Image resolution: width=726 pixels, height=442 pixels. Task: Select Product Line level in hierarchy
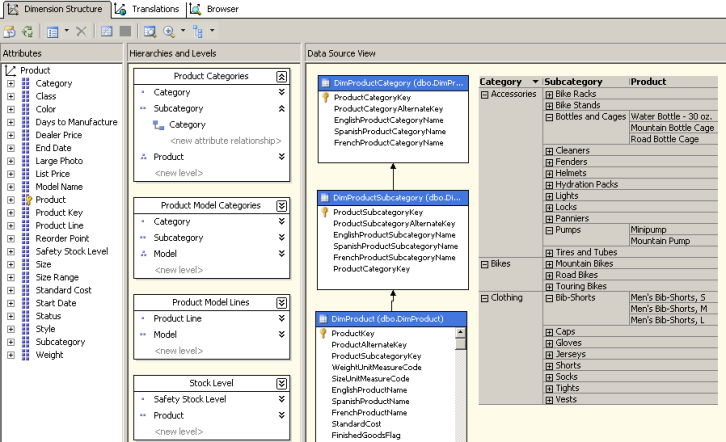(x=177, y=318)
